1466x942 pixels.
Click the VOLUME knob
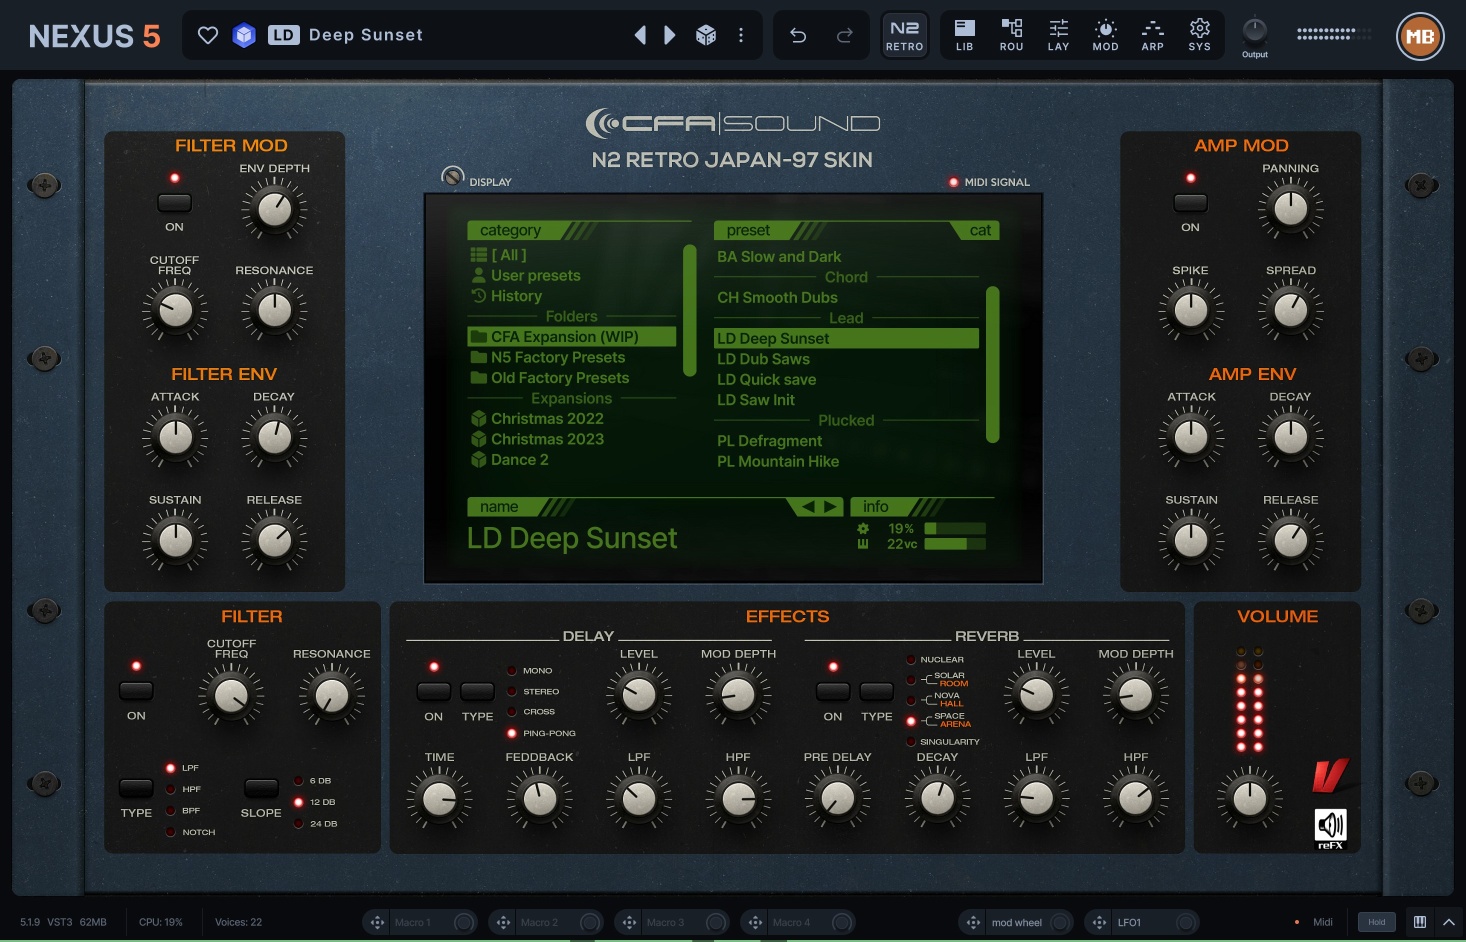pyautogui.click(x=1249, y=799)
